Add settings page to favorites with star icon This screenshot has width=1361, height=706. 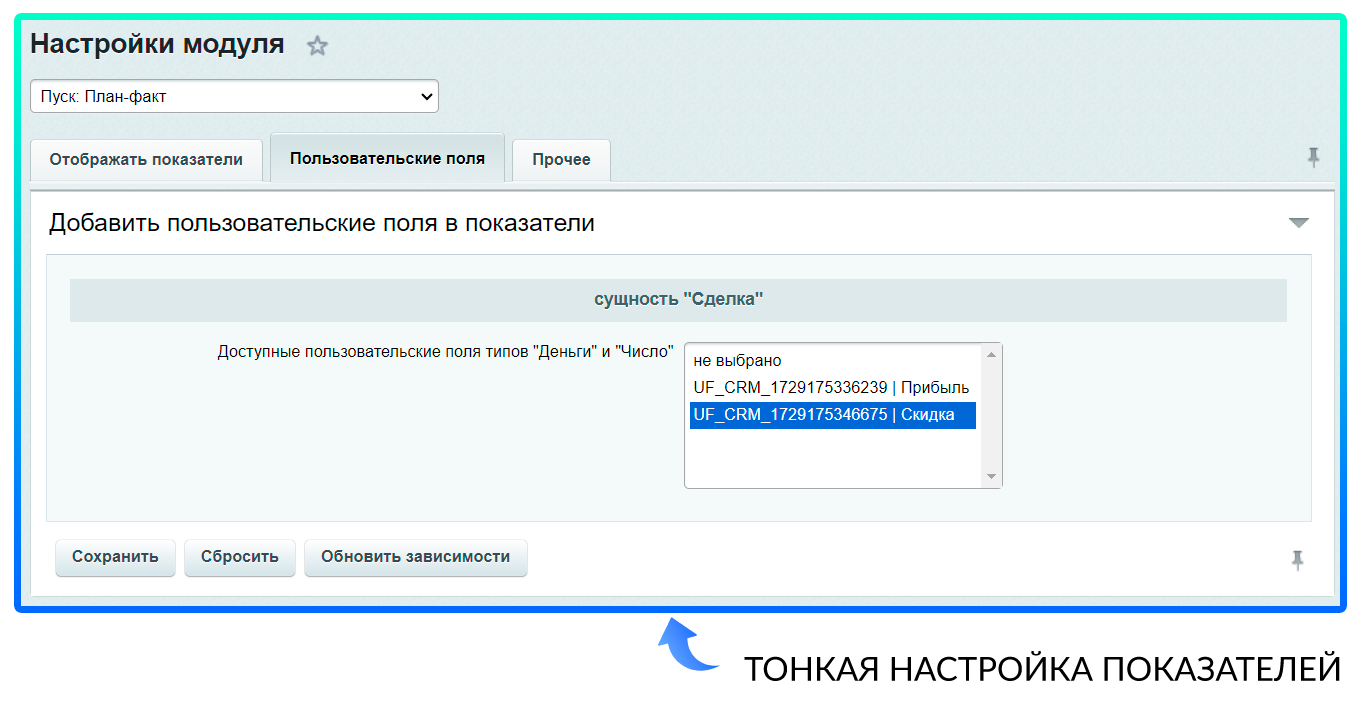[317, 46]
